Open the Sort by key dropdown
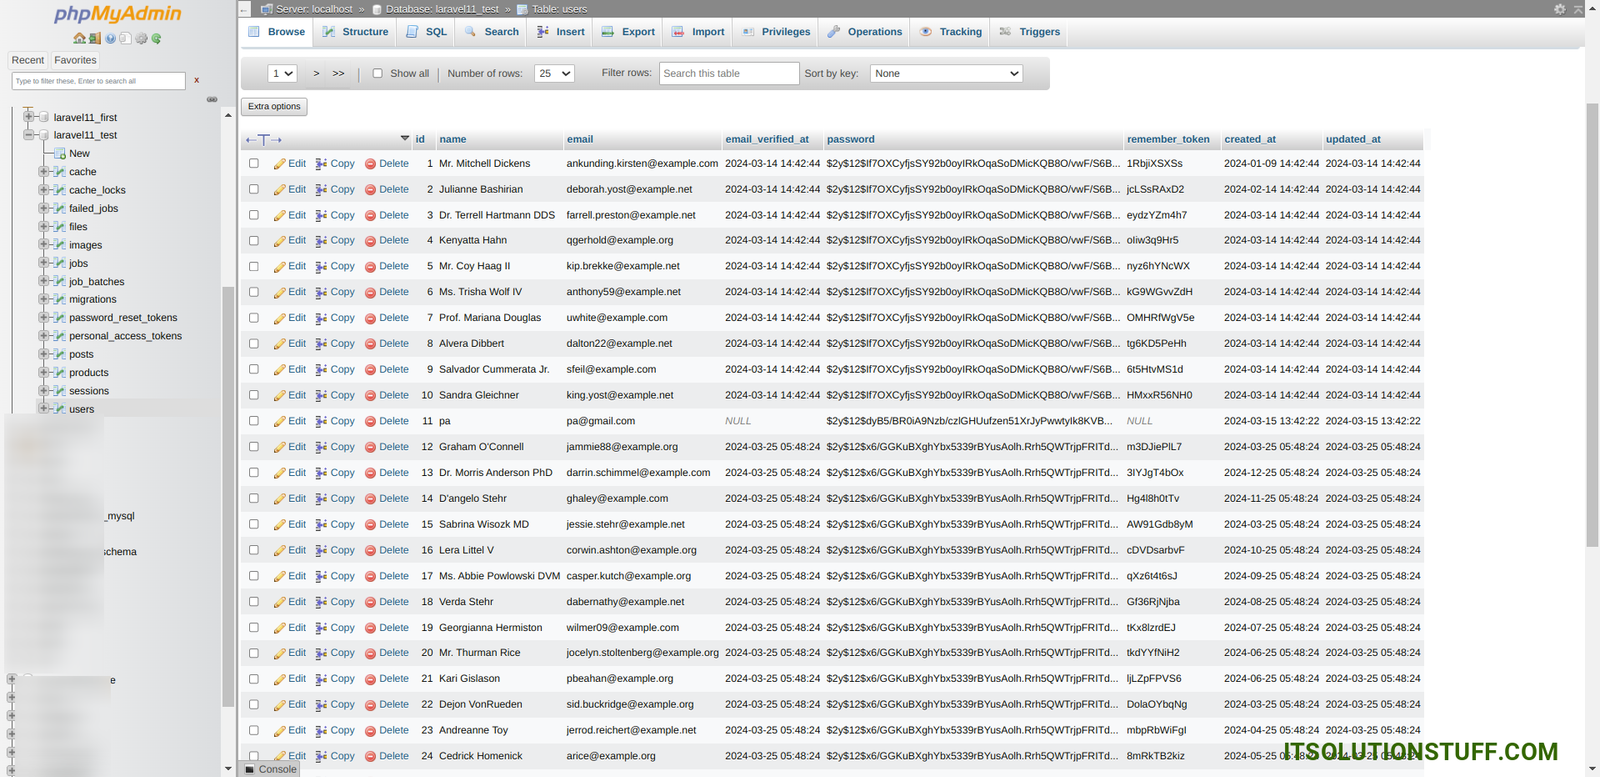Screen dimensions: 1600x777 coord(946,73)
